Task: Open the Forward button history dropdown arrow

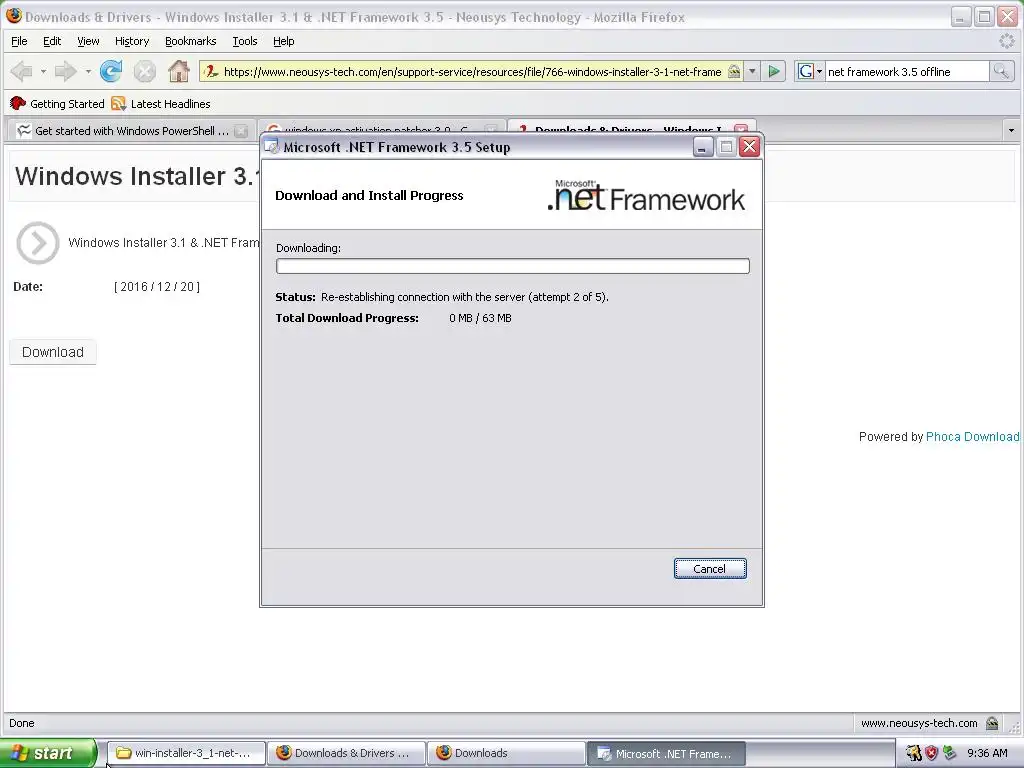Action: (x=88, y=71)
